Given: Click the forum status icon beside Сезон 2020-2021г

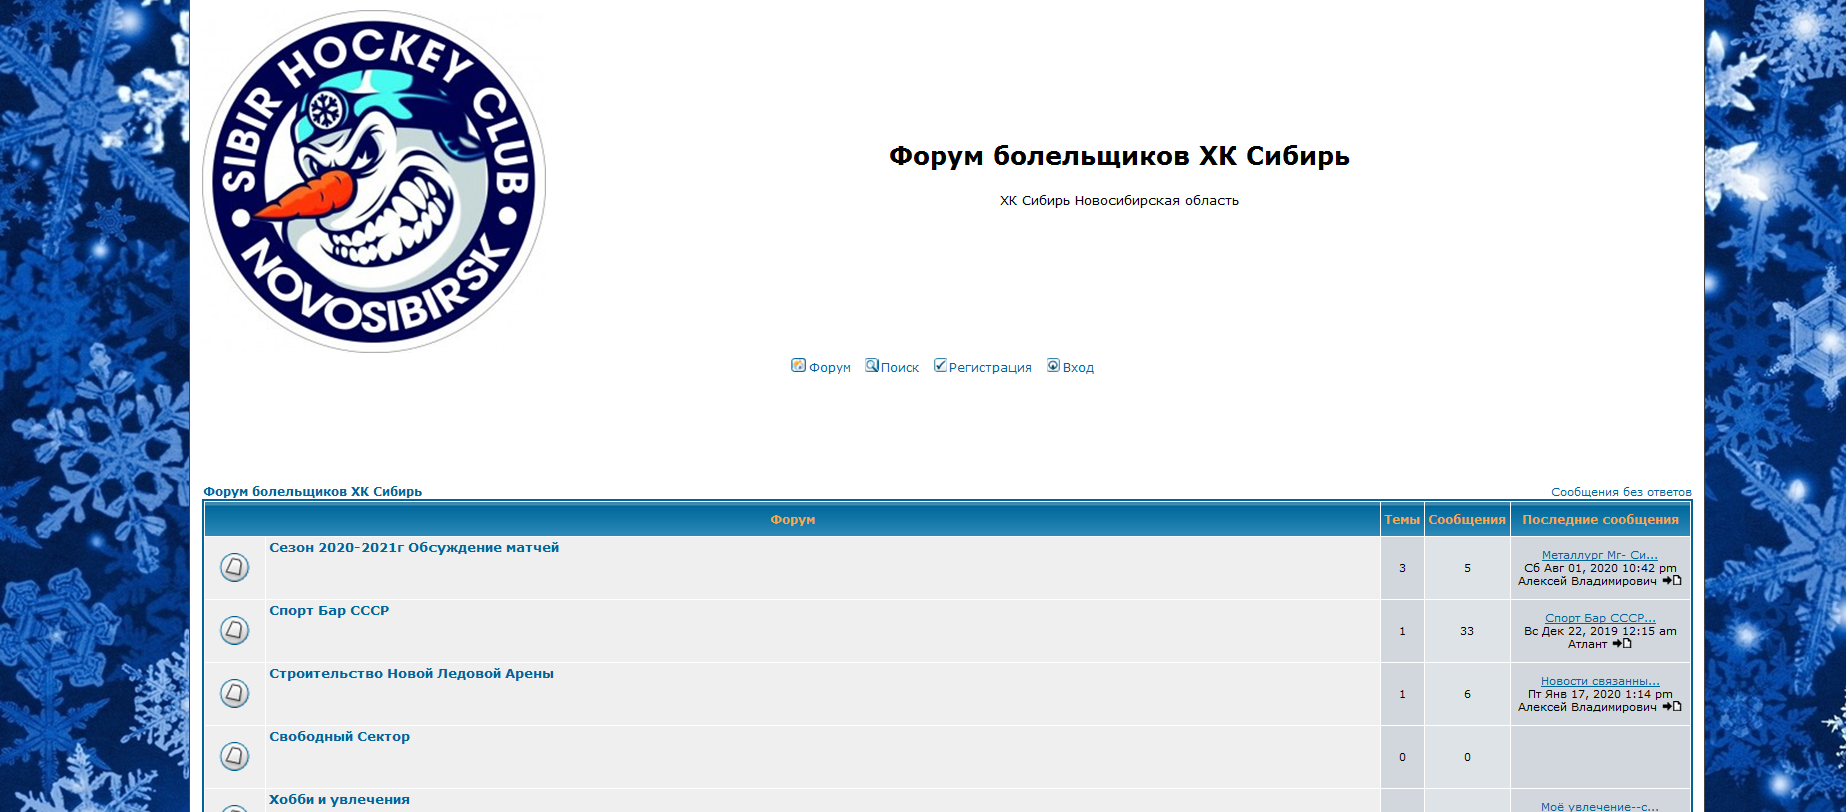Looking at the screenshot, I should click(234, 568).
